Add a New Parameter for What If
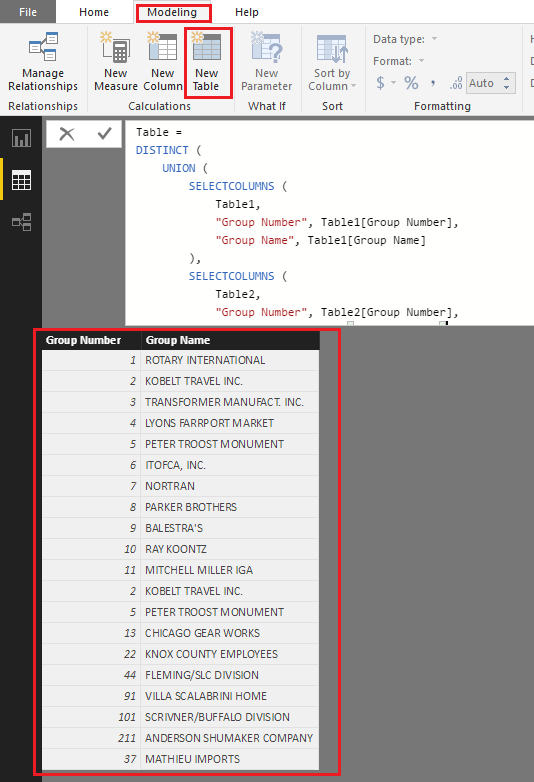This screenshot has height=782, width=534. click(266, 62)
